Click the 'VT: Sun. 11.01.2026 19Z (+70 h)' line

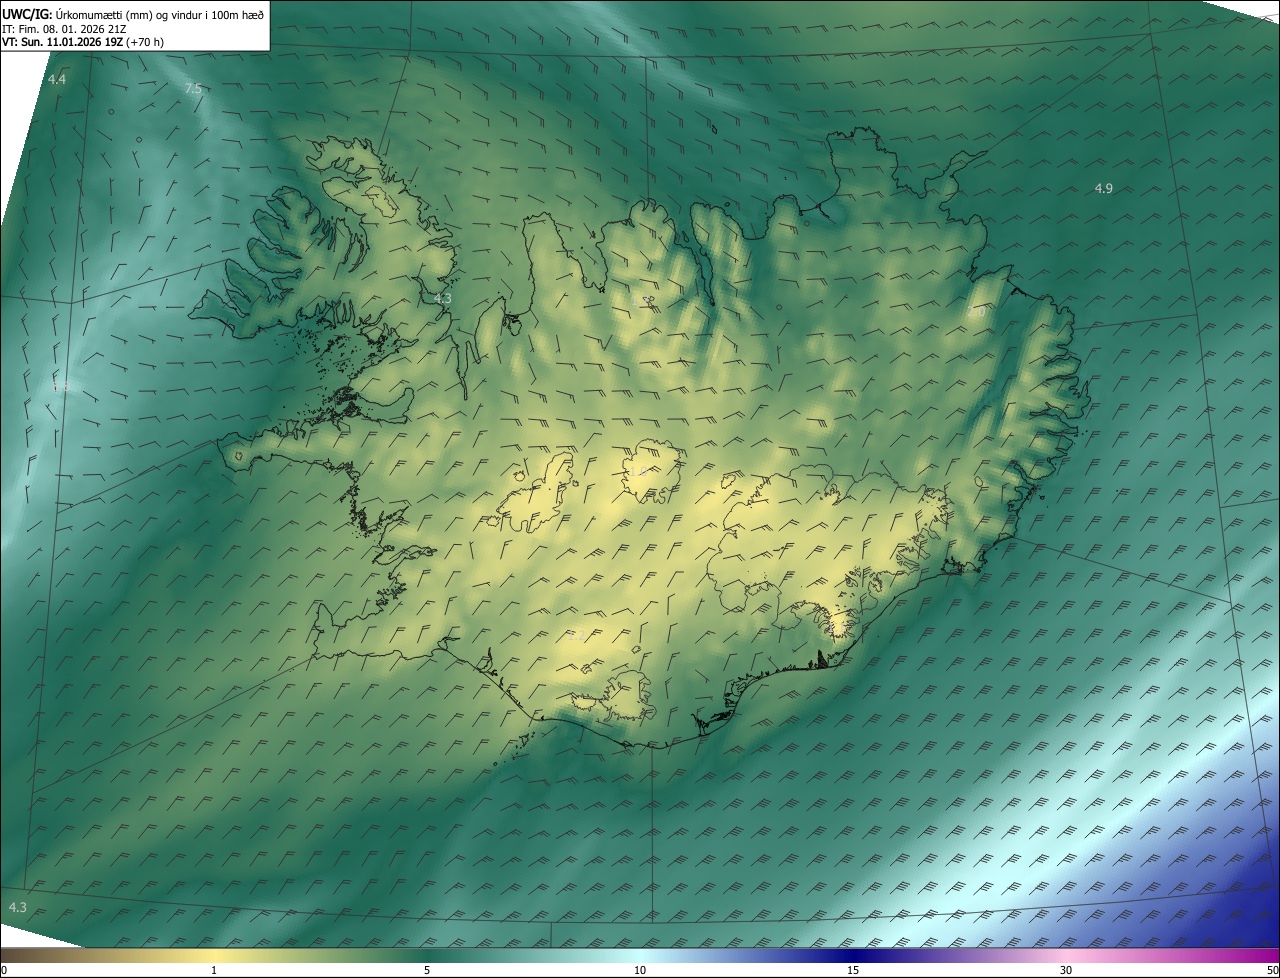83,43
